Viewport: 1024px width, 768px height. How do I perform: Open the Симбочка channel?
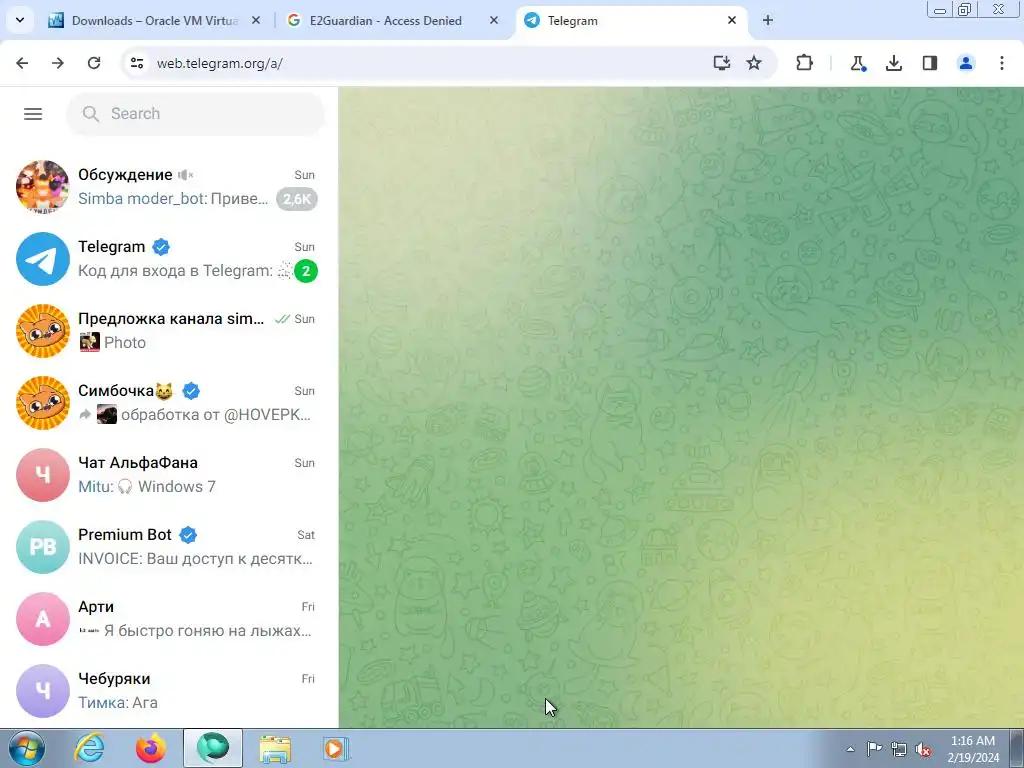tap(168, 403)
